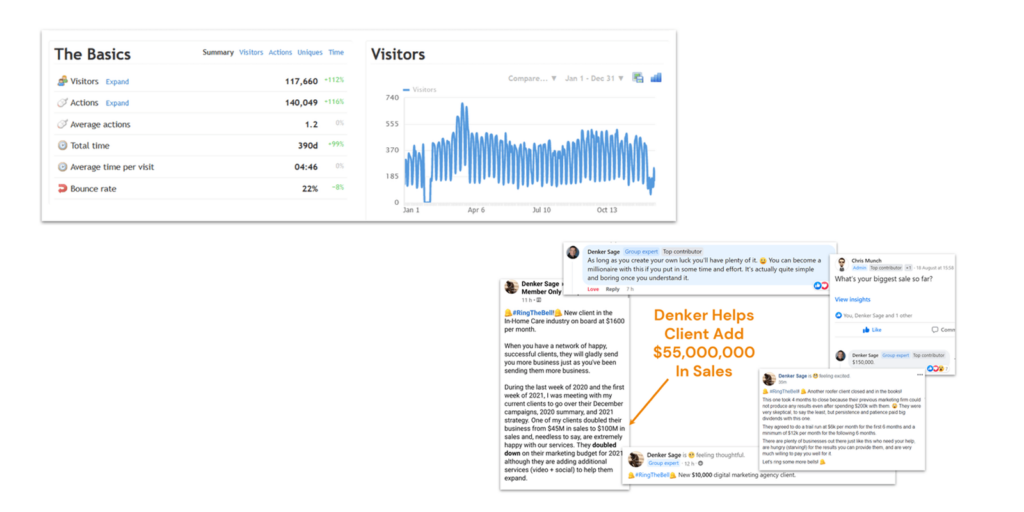Screen dimensions: 1024x512
Task: Switch to the Actions tab in The Basics
Action: [x=280, y=52]
